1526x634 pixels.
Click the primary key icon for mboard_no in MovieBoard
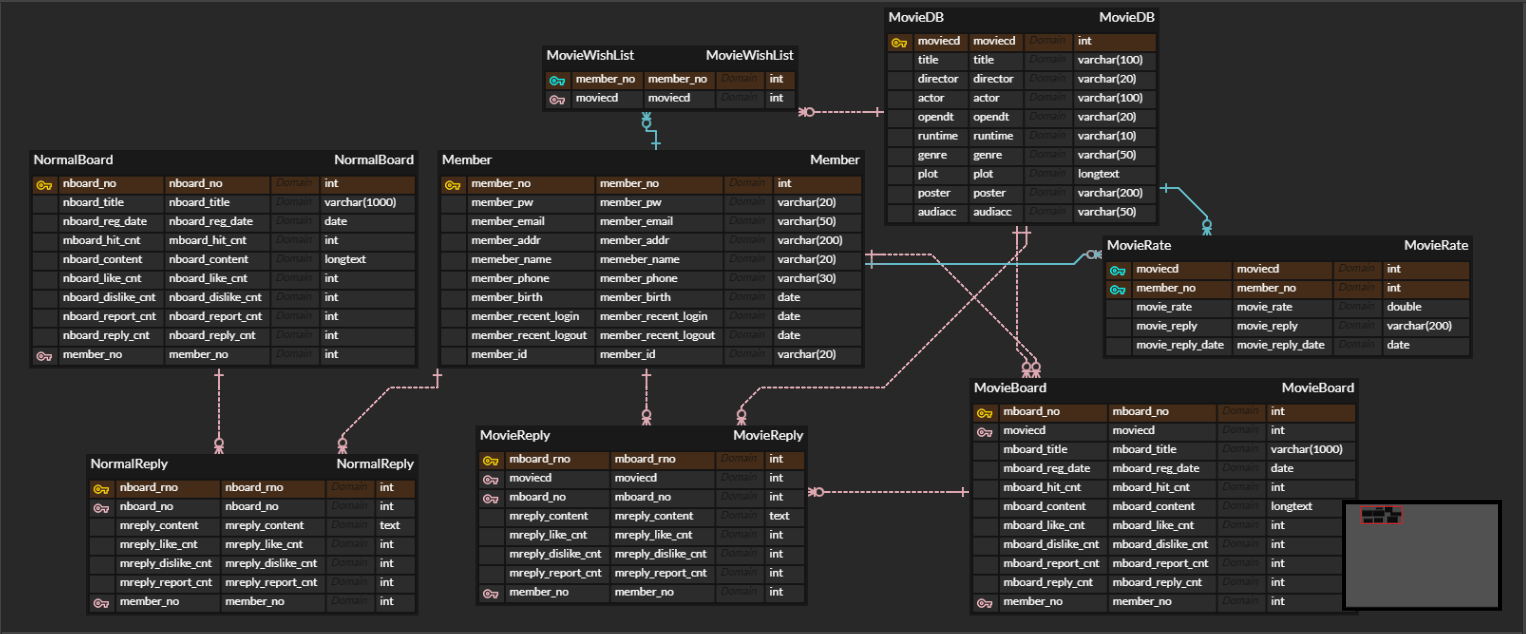coord(985,411)
